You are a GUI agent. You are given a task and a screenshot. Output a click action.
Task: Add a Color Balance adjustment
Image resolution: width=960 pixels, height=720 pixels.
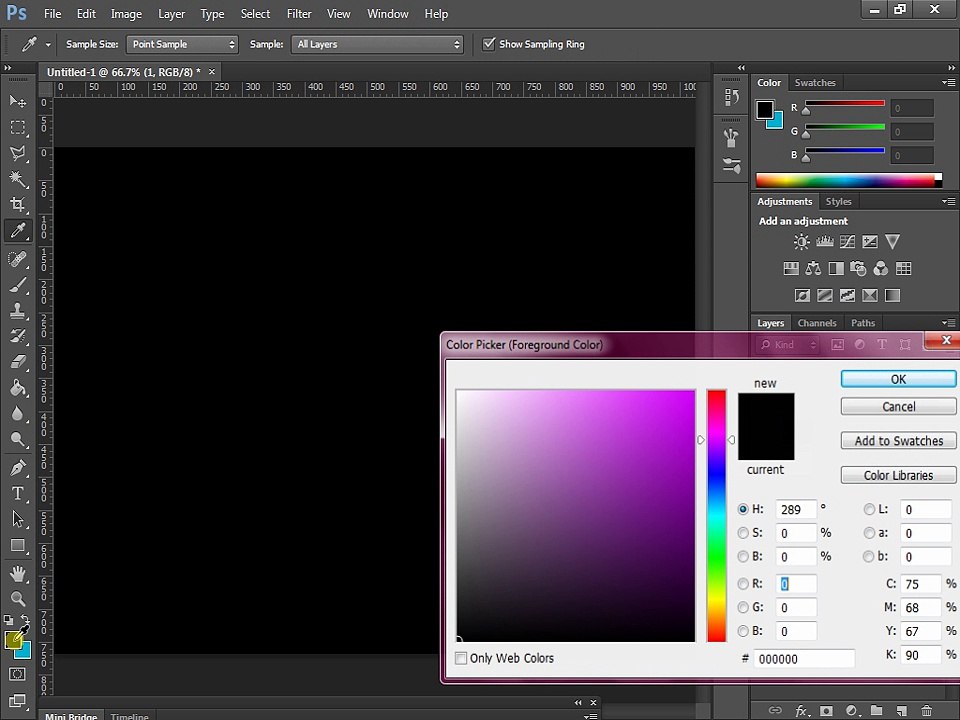[813, 268]
